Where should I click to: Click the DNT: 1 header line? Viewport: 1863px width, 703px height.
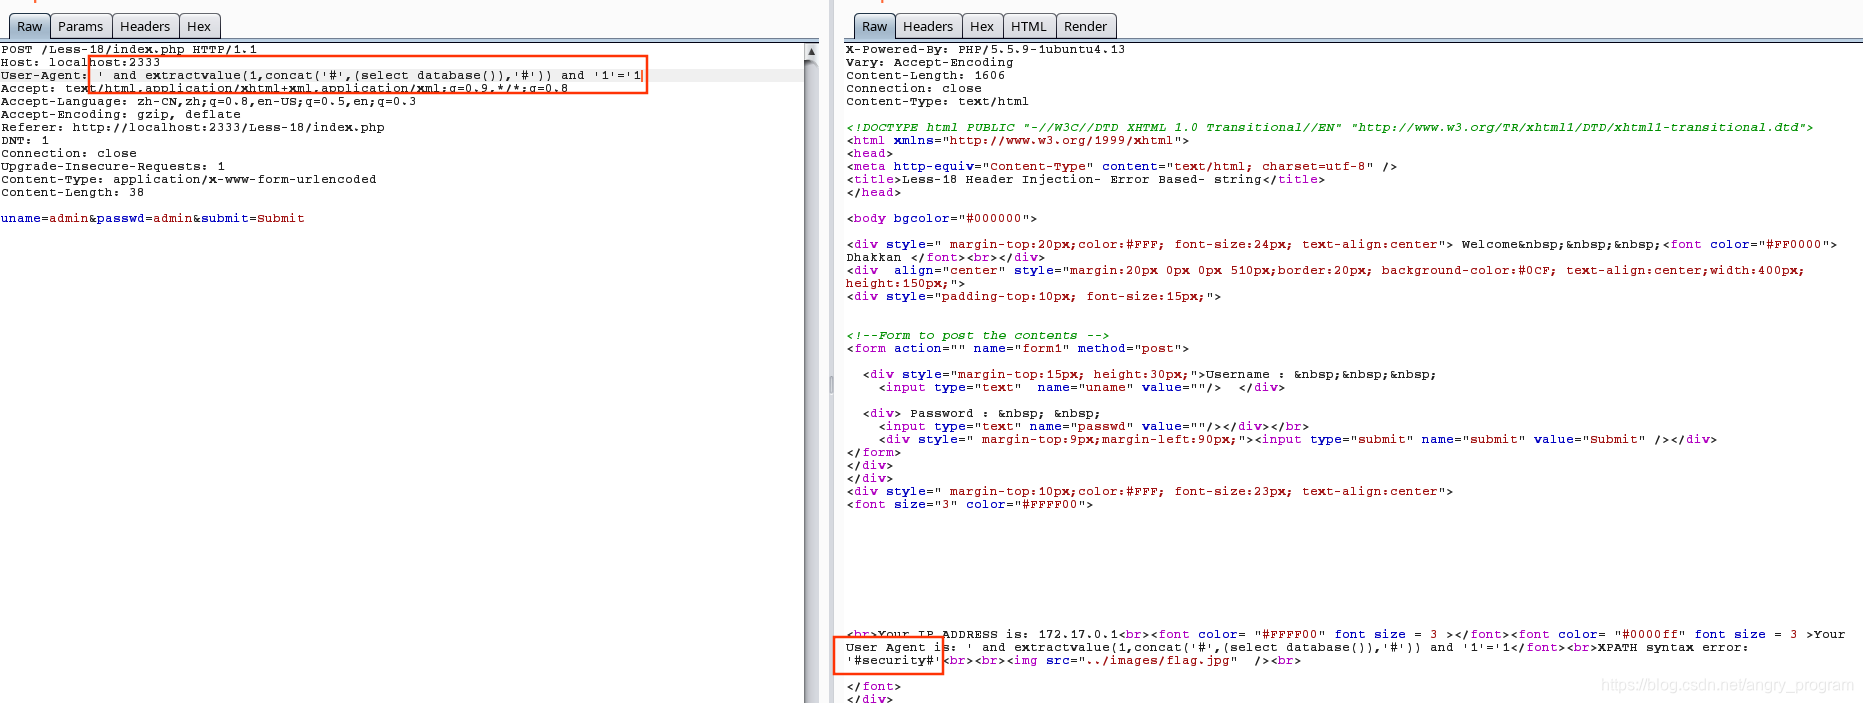[x=25, y=140]
